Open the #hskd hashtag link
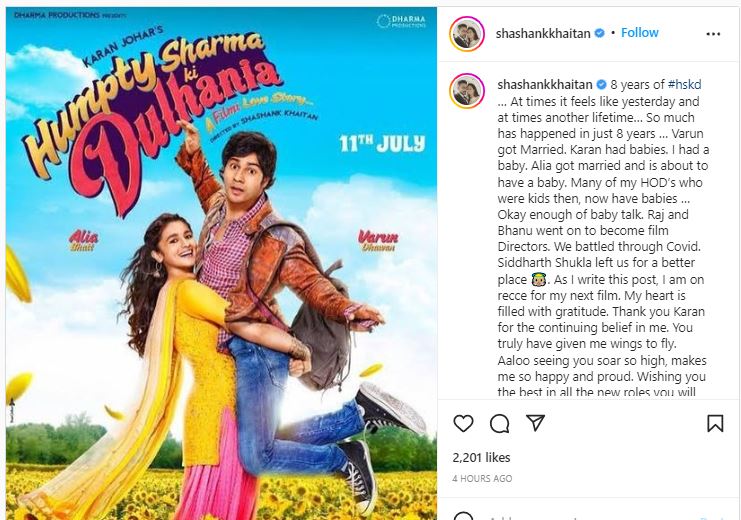Viewport: 741px width, 520px height. [x=684, y=85]
